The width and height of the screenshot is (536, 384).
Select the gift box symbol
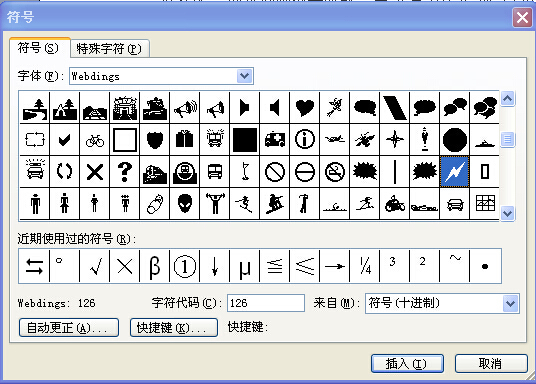185,140
